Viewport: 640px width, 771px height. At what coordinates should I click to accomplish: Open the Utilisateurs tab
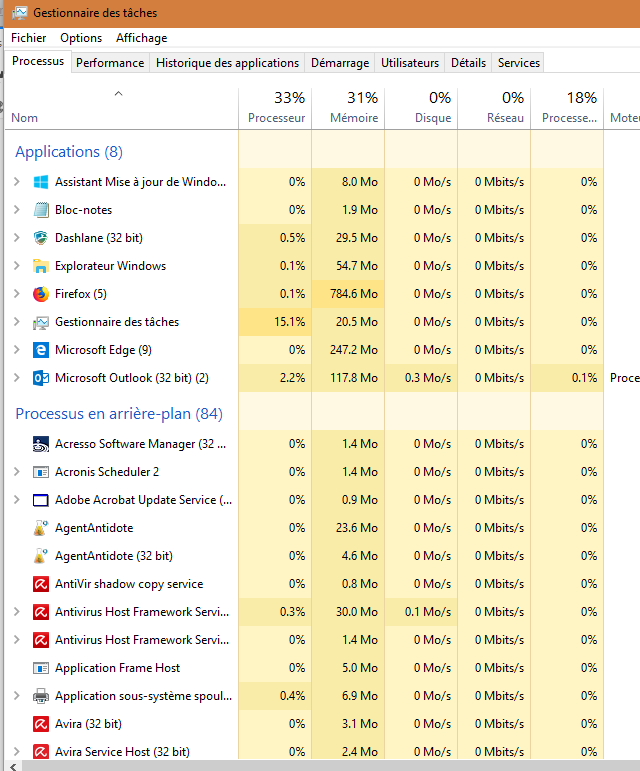point(410,63)
